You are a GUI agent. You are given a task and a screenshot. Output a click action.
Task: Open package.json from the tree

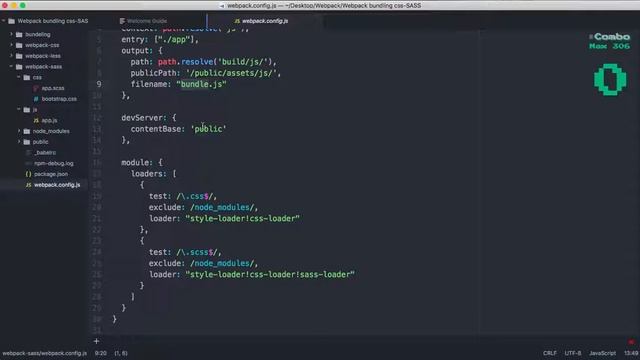click(x=51, y=174)
